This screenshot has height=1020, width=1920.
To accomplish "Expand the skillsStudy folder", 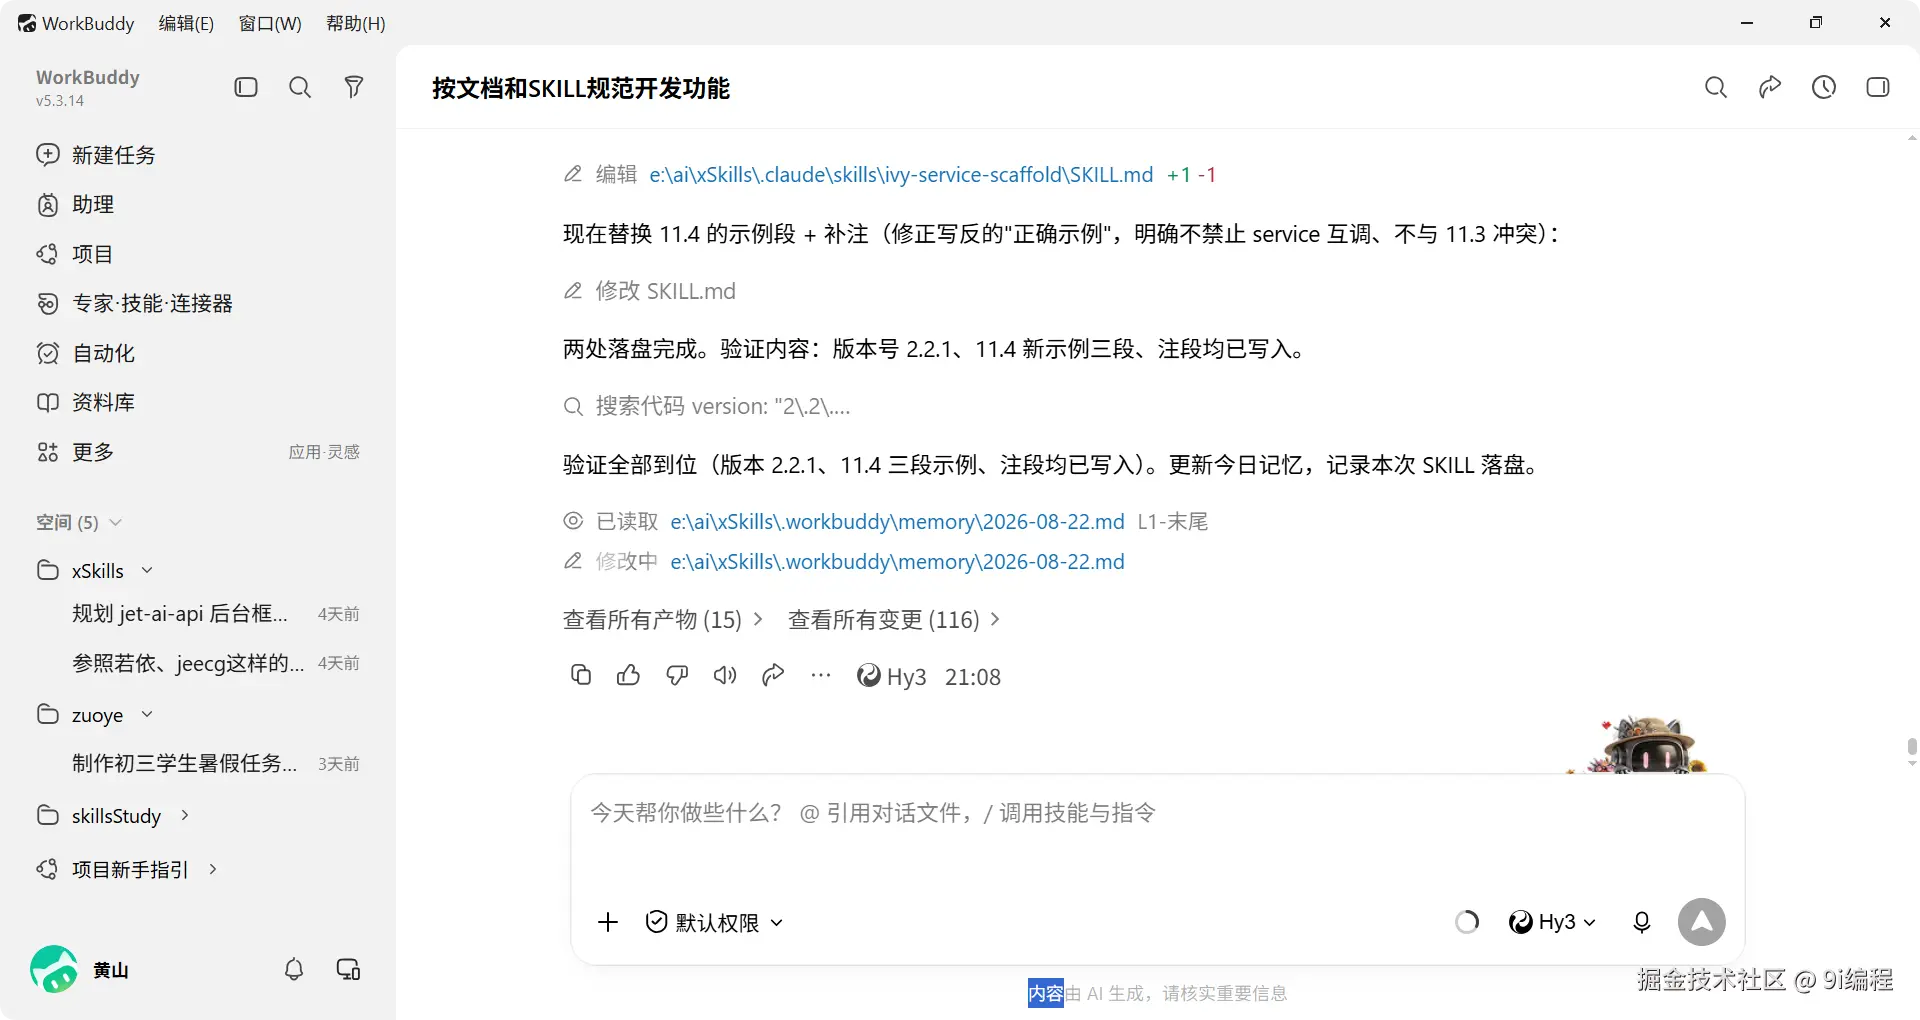I will 184,815.
